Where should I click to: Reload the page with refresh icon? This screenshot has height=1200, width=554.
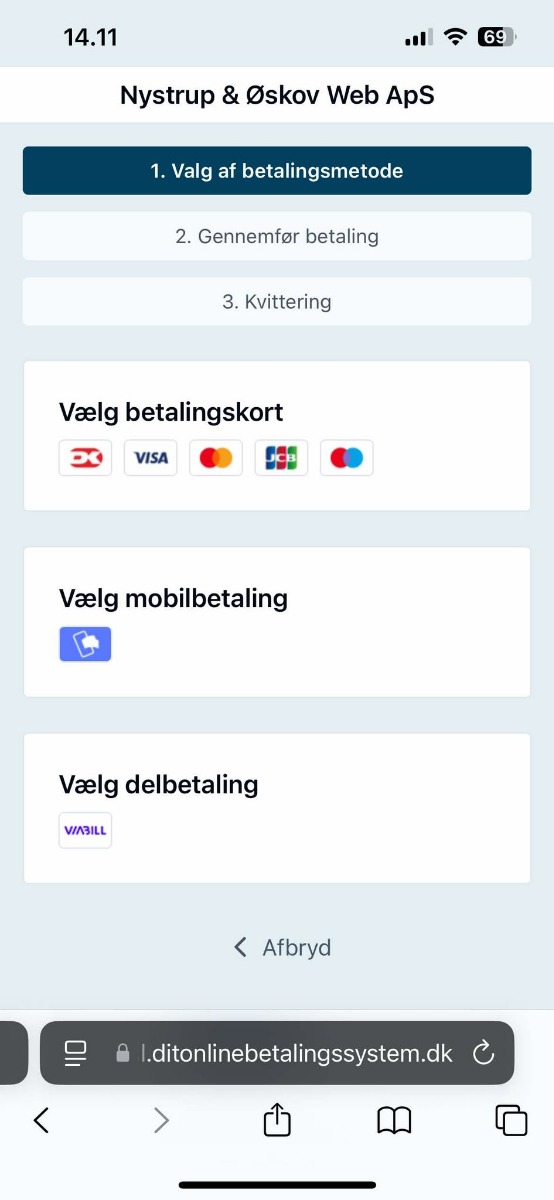483,1053
